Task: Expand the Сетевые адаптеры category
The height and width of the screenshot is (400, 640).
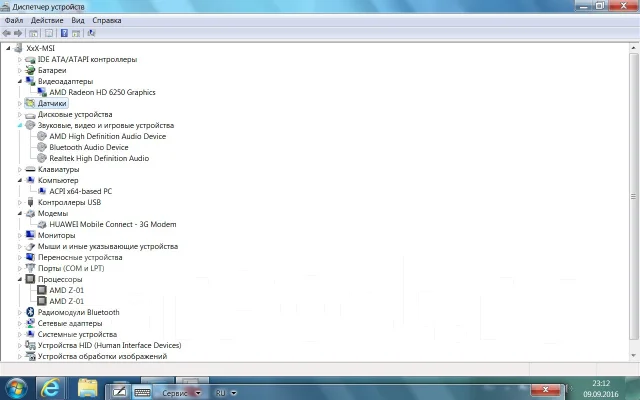Action: tap(19, 323)
